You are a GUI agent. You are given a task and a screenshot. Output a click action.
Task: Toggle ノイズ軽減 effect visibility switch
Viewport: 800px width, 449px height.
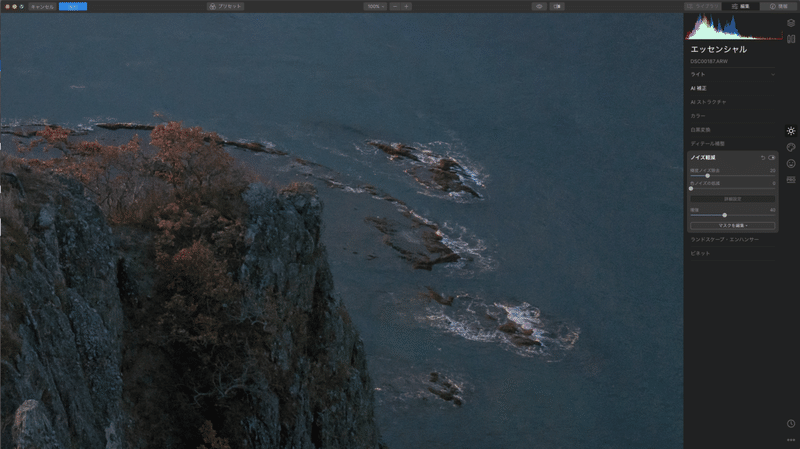pyautogui.click(x=771, y=158)
